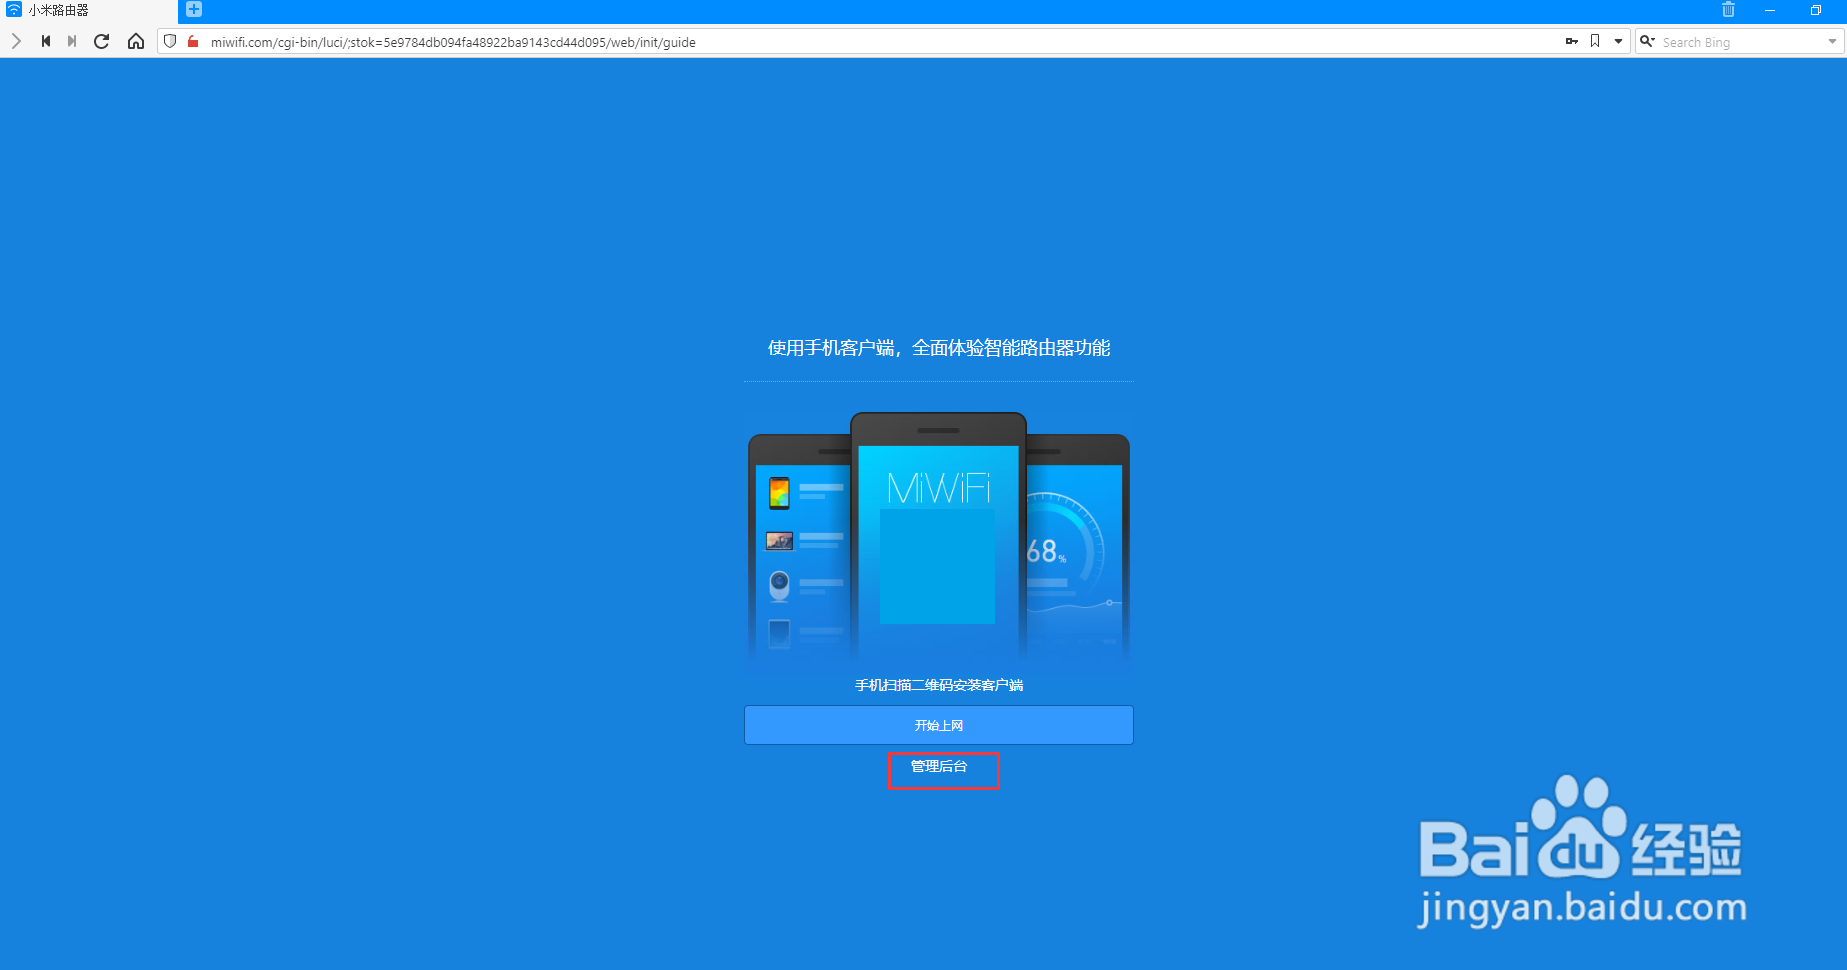Reload the current page
The image size is (1847, 970).
[101, 41]
